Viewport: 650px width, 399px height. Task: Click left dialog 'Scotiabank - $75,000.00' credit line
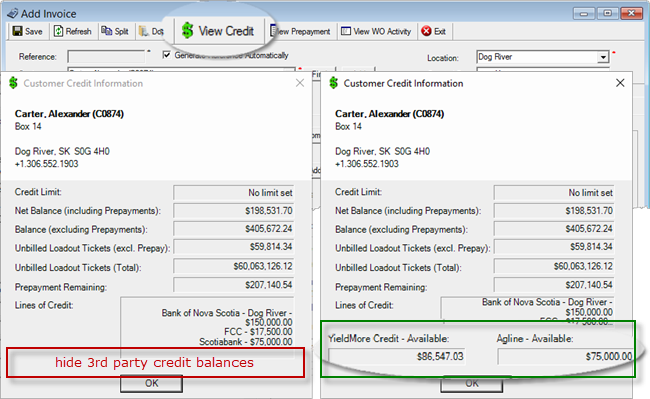(245, 342)
